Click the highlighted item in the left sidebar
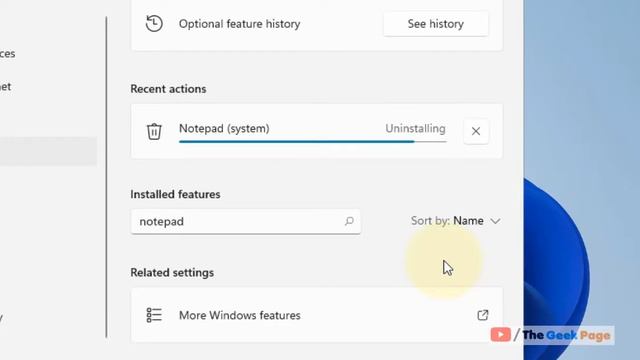This screenshot has width=640, height=360. pyautogui.click(x=48, y=151)
